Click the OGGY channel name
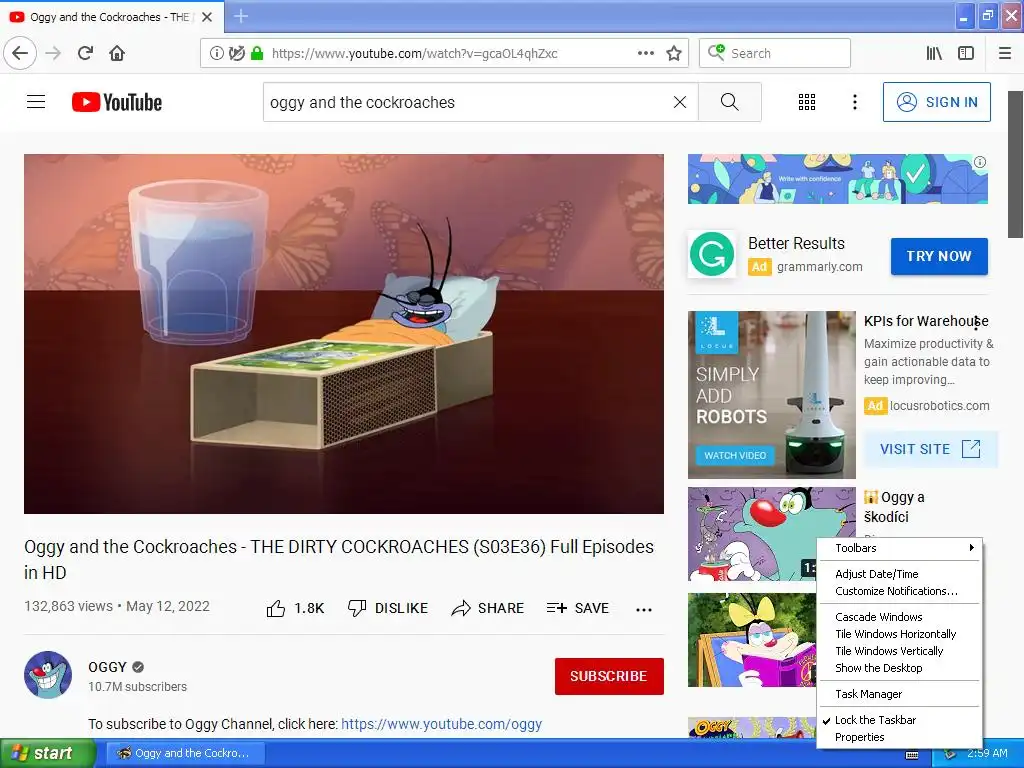This screenshot has width=1024, height=768. [x=107, y=667]
